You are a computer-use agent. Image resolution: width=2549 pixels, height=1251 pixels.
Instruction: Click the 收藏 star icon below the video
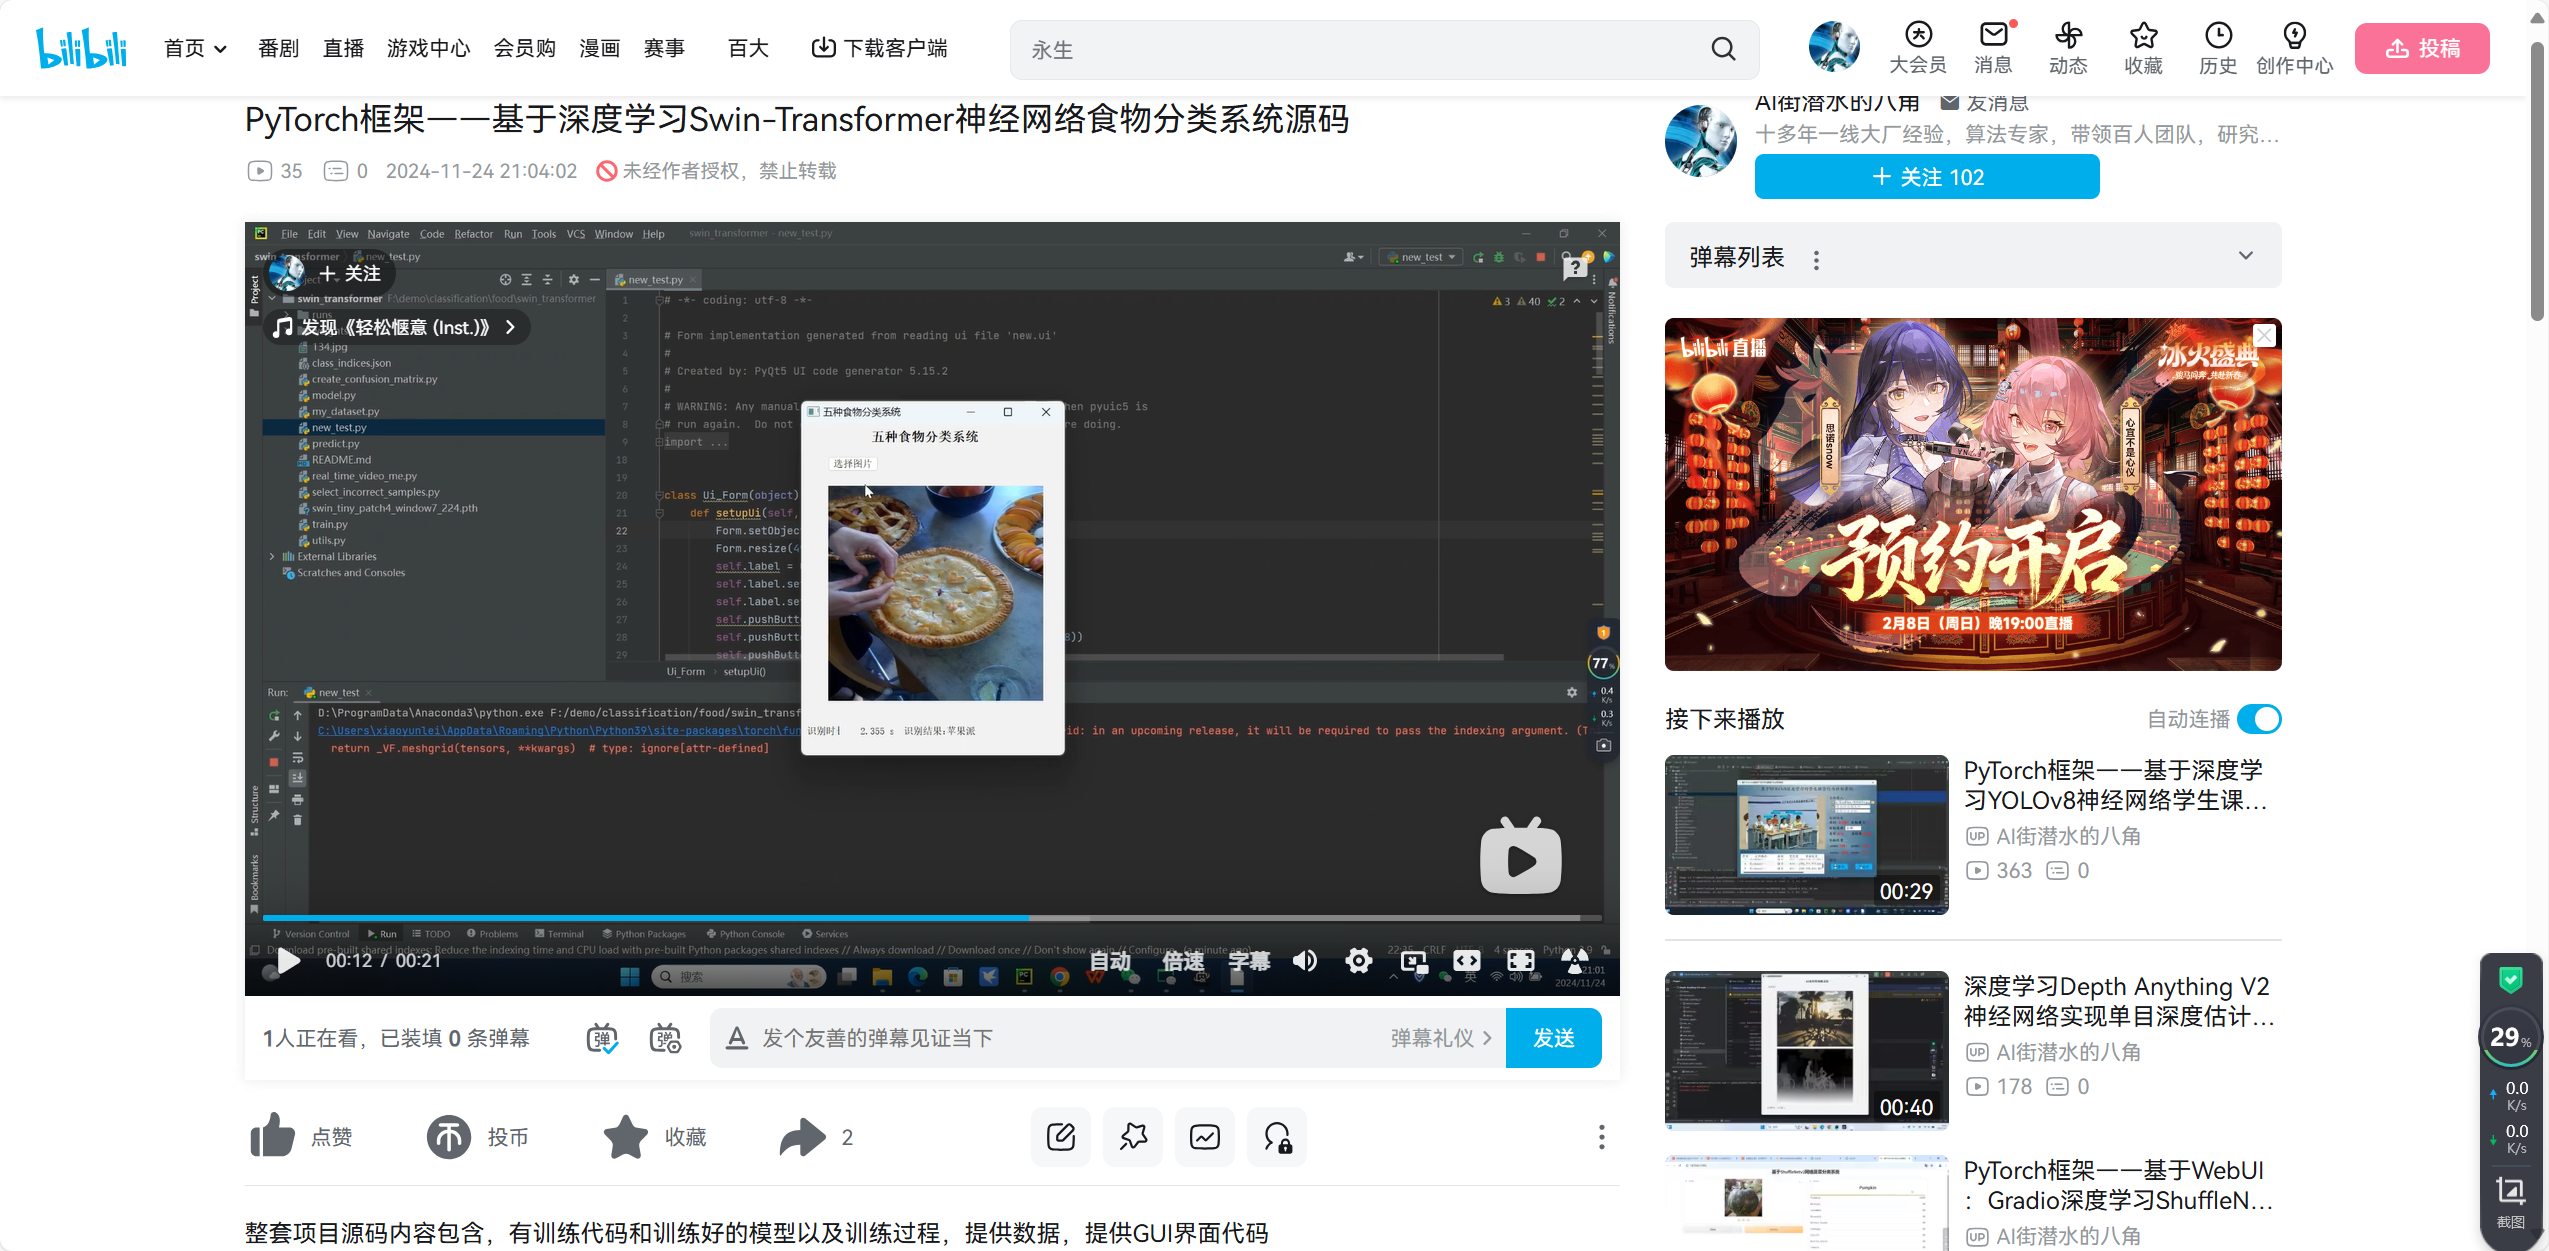pyautogui.click(x=624, y=1136)
